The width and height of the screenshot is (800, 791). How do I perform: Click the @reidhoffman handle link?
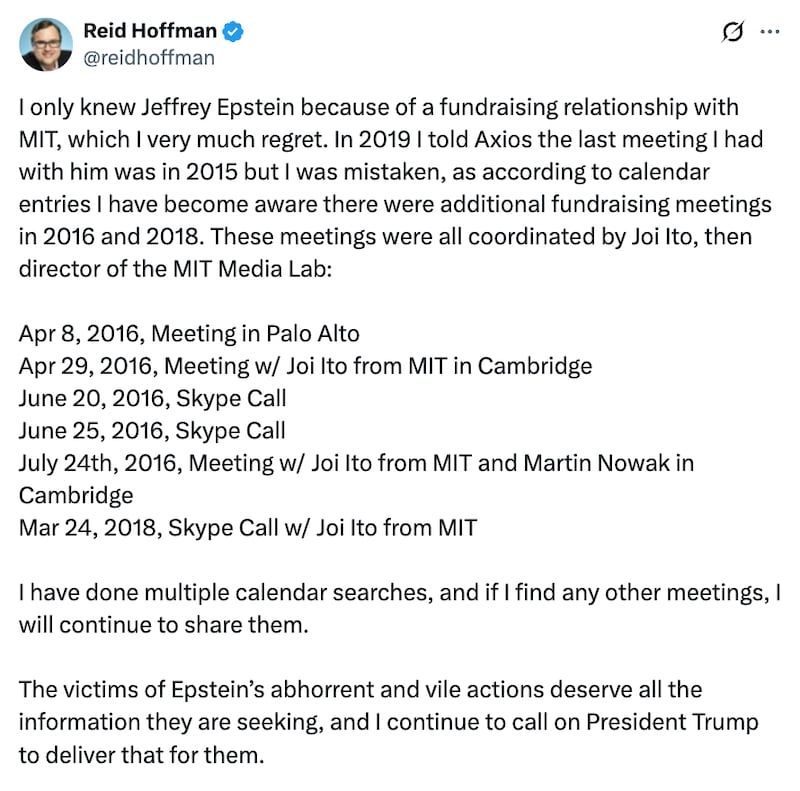150,58
